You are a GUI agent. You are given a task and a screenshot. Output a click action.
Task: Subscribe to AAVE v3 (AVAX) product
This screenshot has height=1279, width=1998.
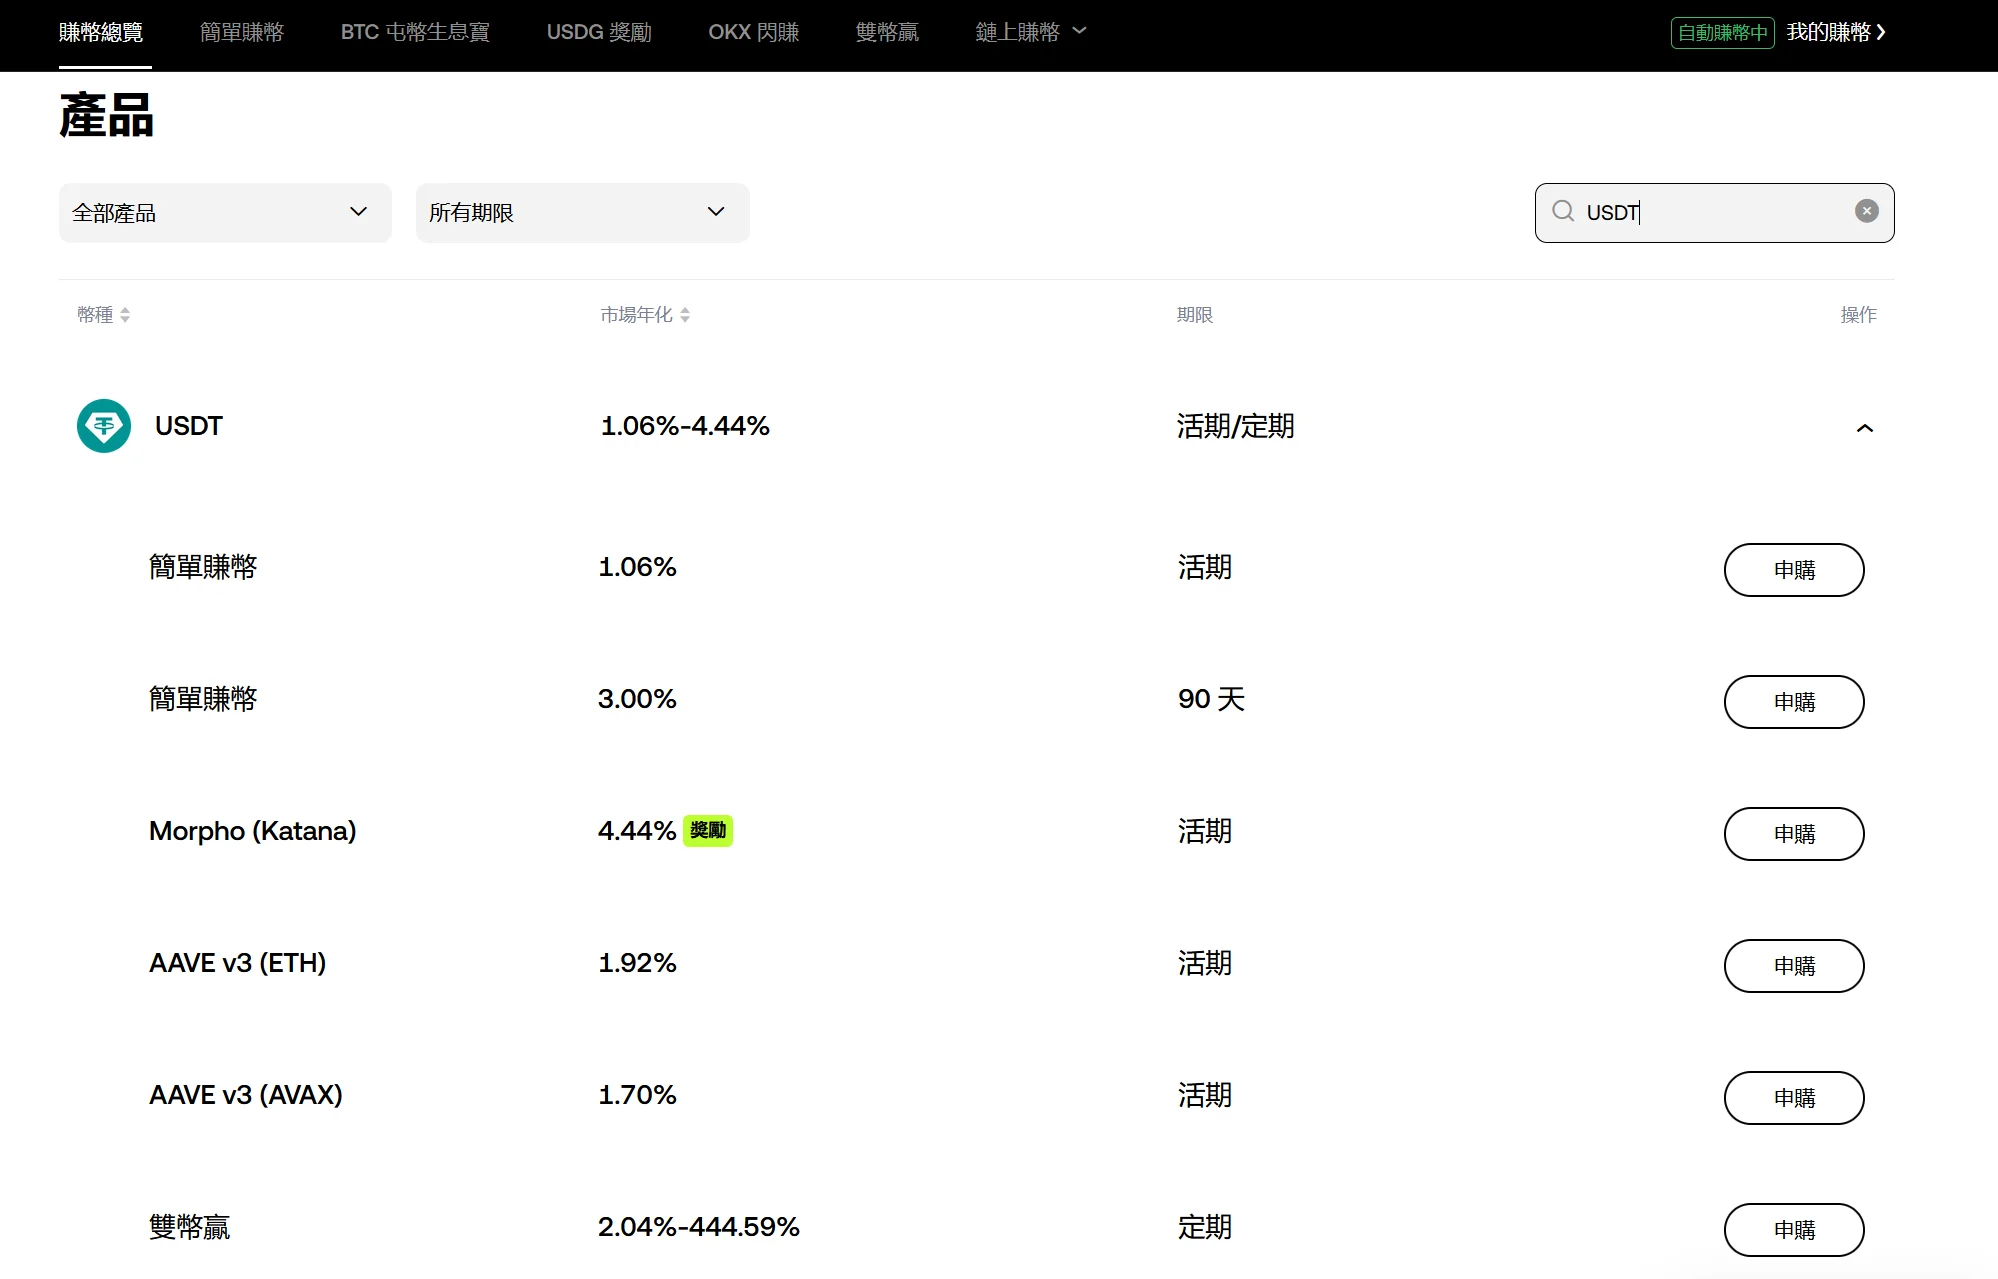click(x=1794, y=1098)
